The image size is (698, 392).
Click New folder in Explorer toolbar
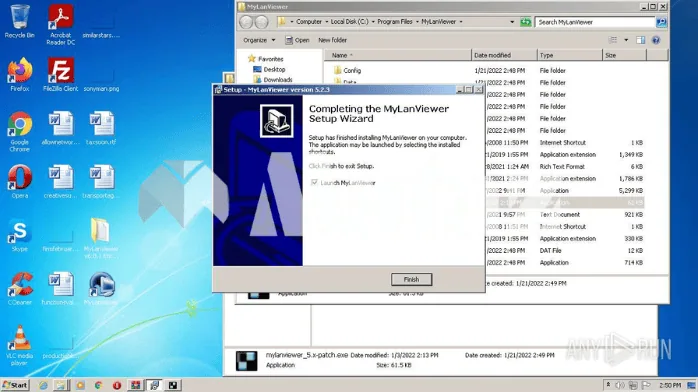[x=332, y=40]
